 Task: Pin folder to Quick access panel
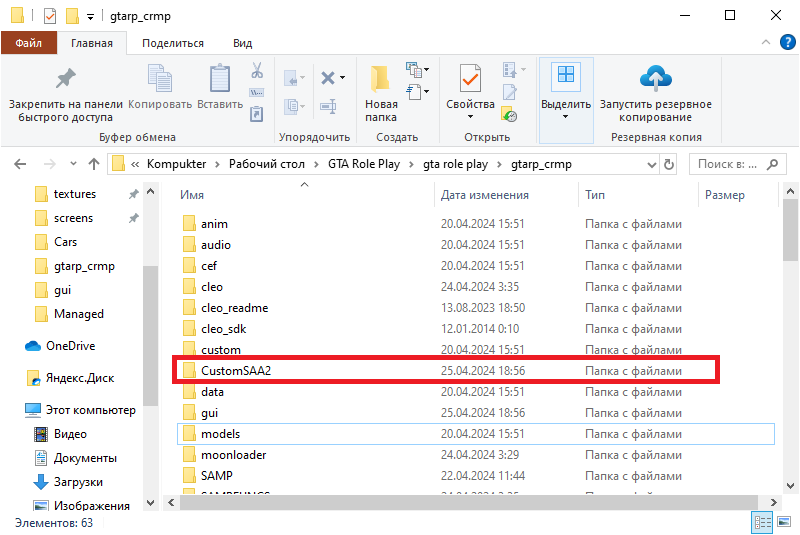[66, 94]
